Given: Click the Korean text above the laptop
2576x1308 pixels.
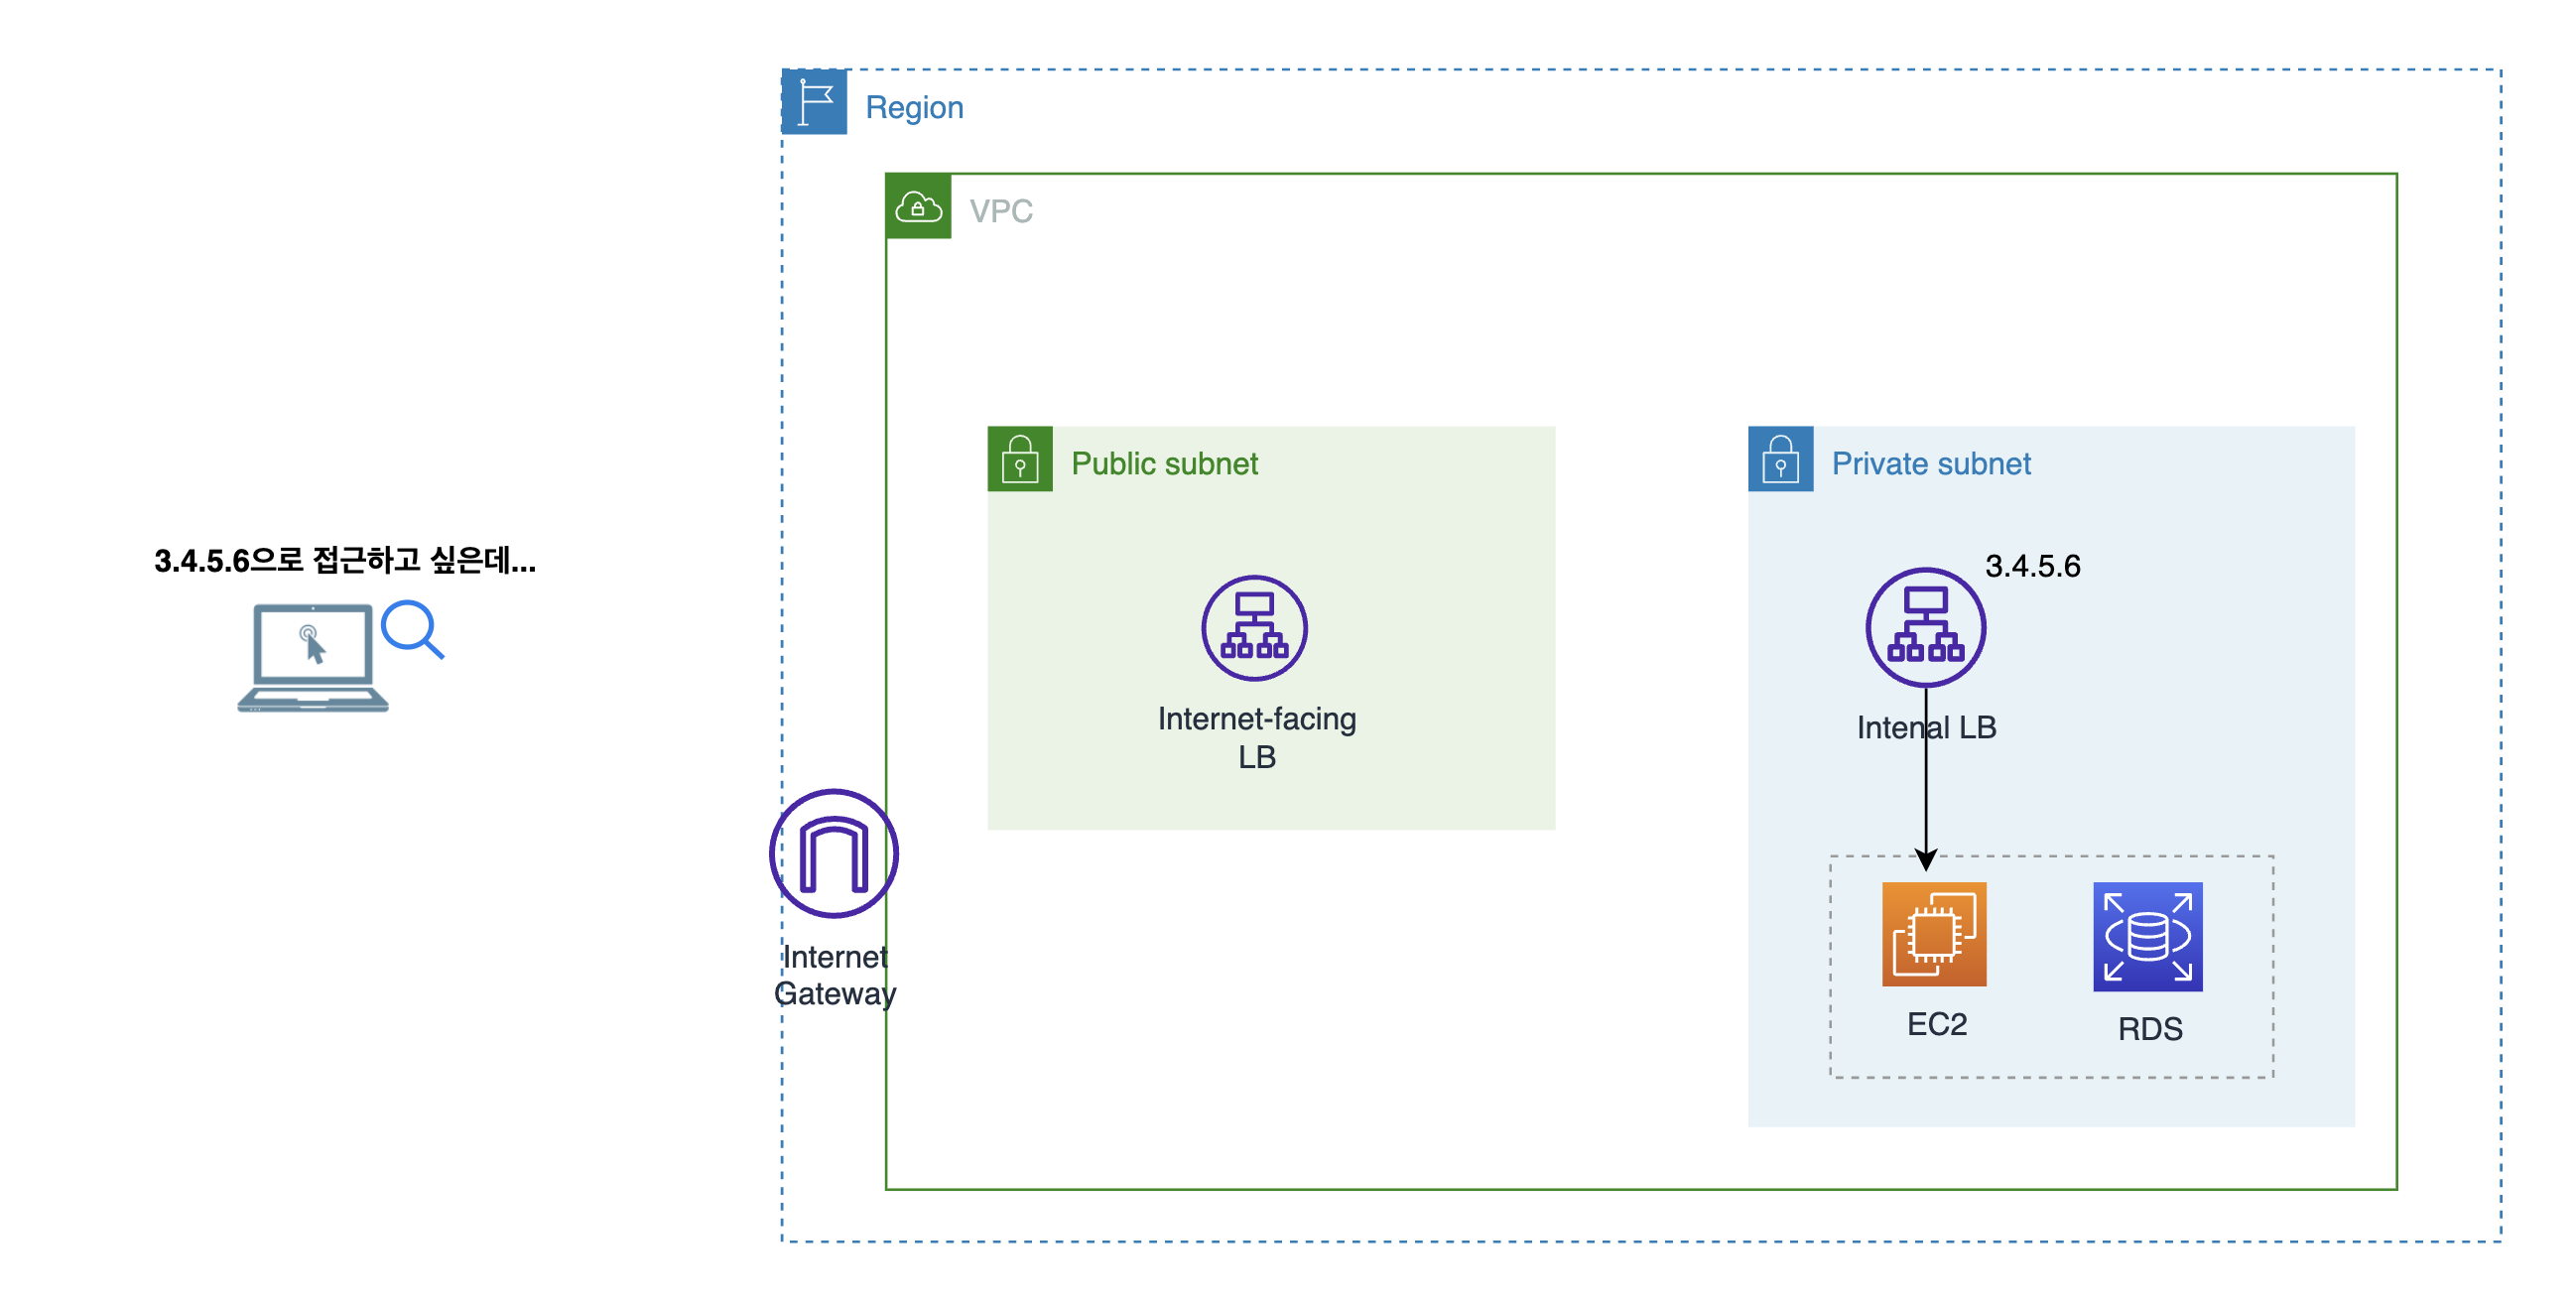Looking at the screenshot, I should click(x=344, y=560).
